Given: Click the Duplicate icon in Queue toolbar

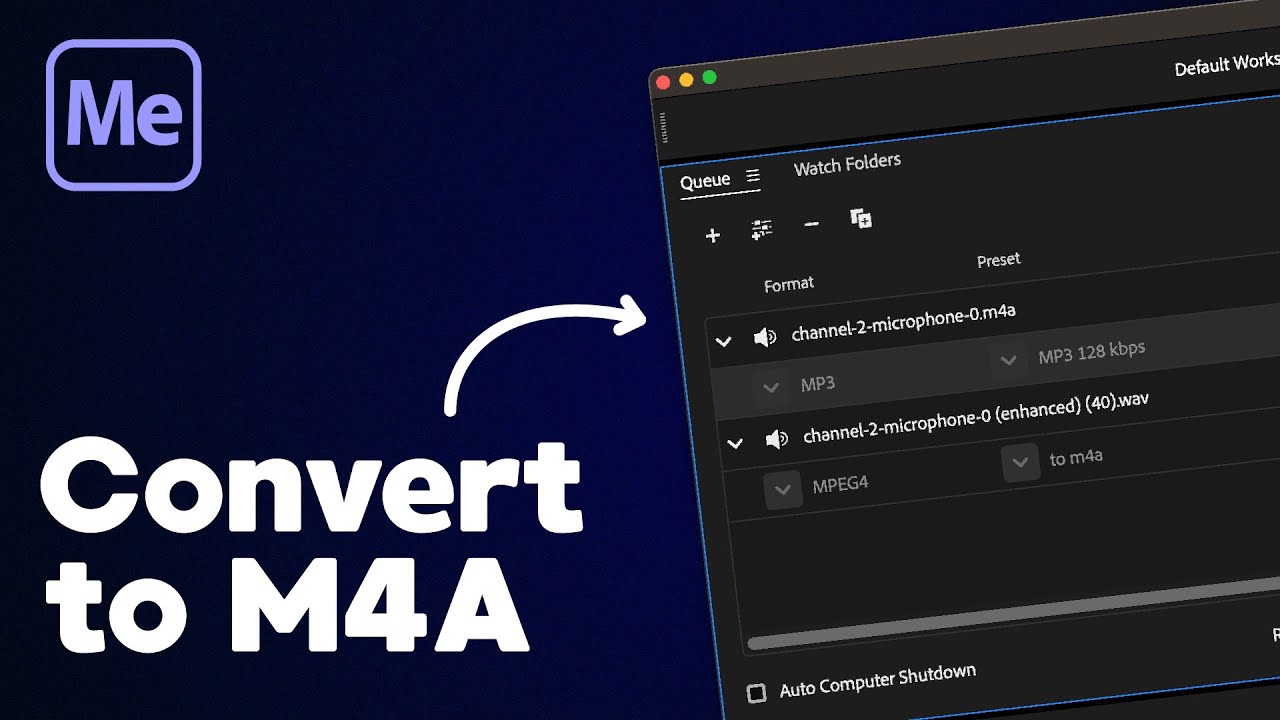Looking at the screenshot, I should [x=860, y=218].
